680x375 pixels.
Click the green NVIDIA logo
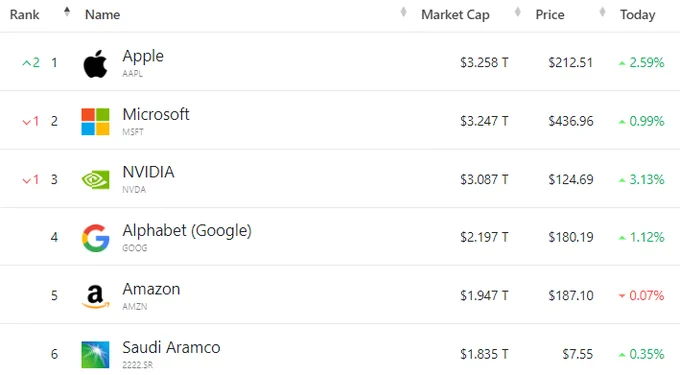click(95, 180)
